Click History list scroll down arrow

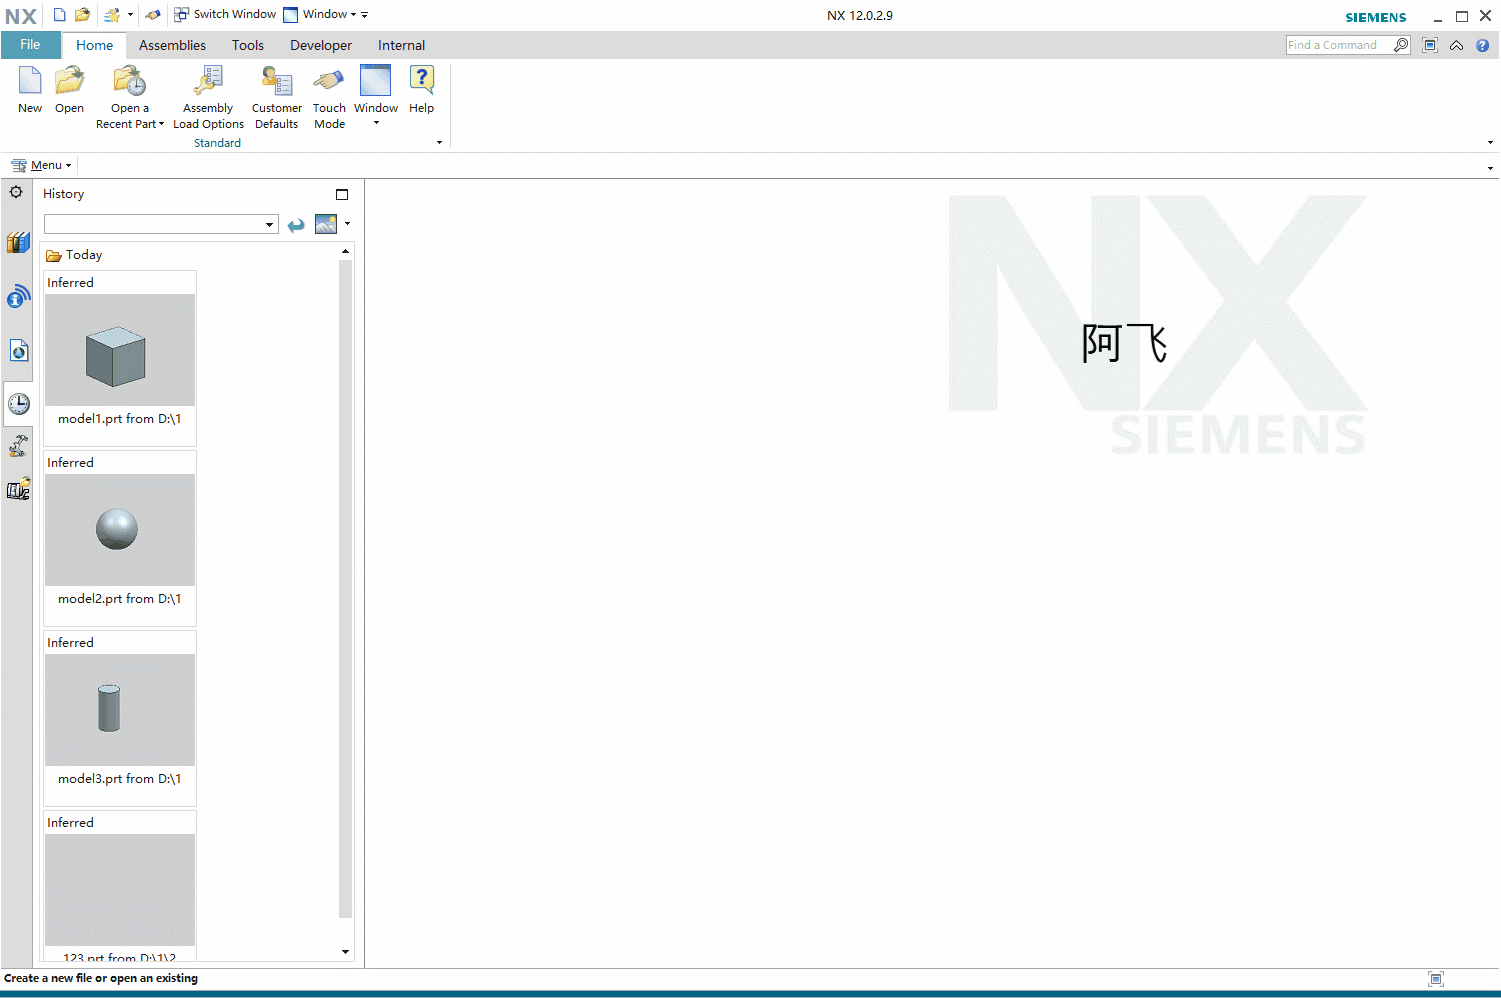[346, 952]
